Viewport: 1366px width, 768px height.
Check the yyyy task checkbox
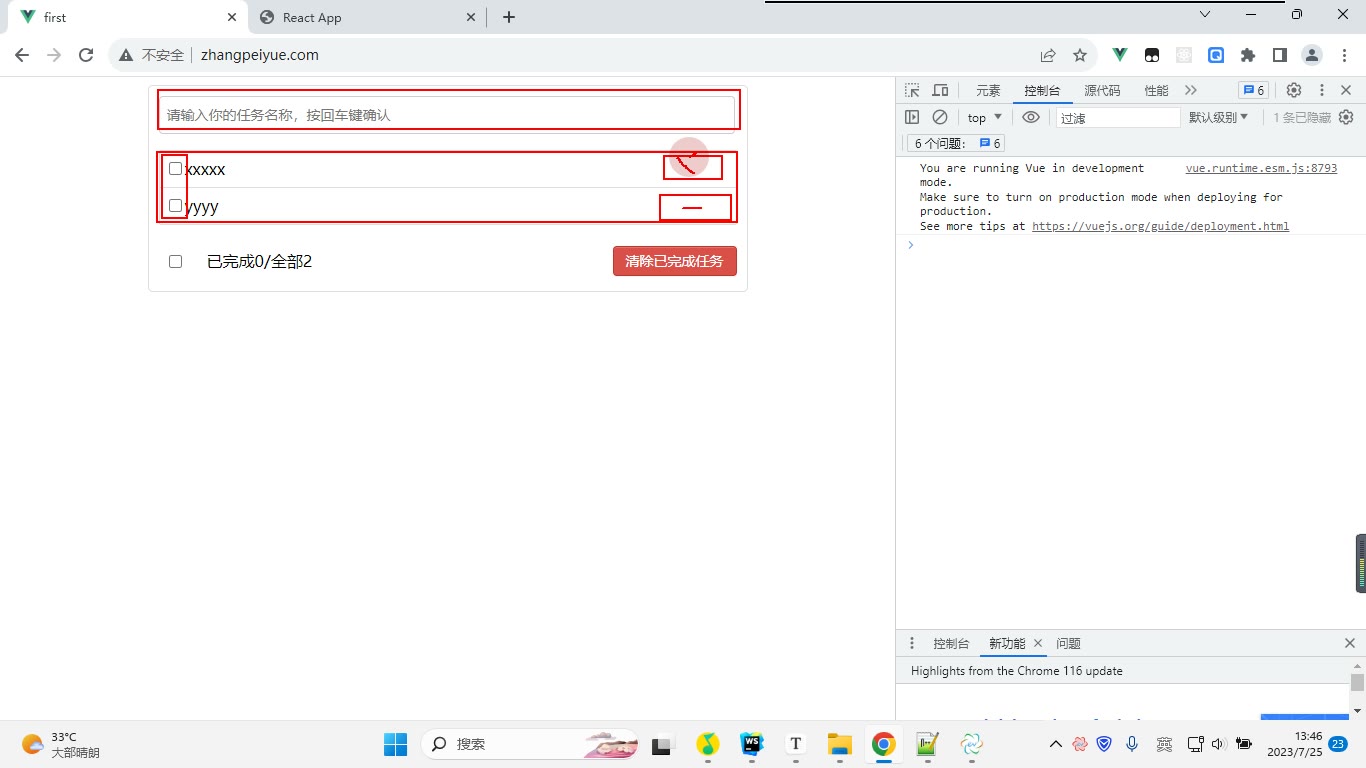point(176,206)
